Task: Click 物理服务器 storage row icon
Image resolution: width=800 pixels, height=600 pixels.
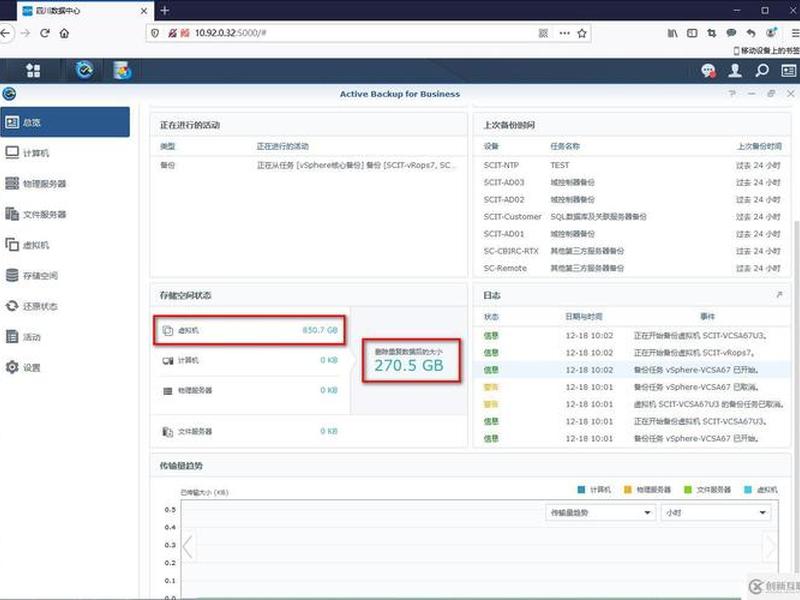Action: point(167,391)
